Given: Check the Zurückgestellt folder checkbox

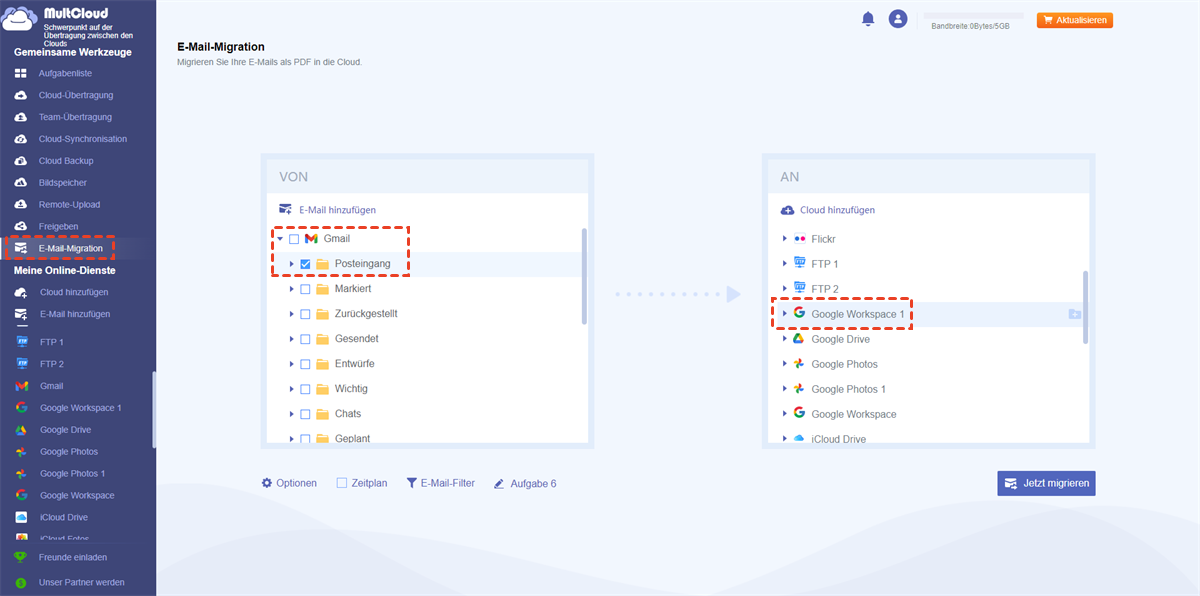Looking at the screenshot, I should pos(305,314).
